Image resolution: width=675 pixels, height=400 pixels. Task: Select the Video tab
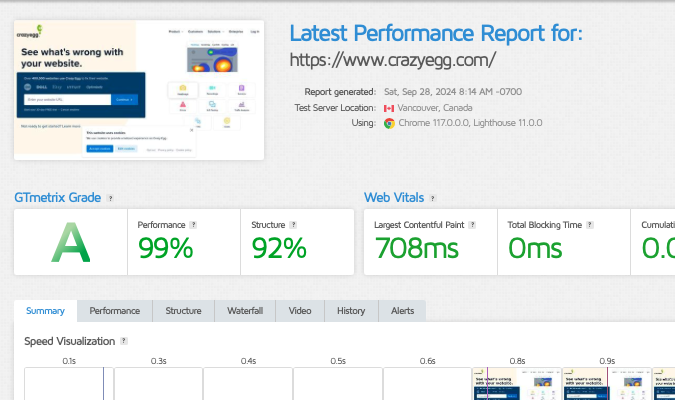tap(300, 311)
